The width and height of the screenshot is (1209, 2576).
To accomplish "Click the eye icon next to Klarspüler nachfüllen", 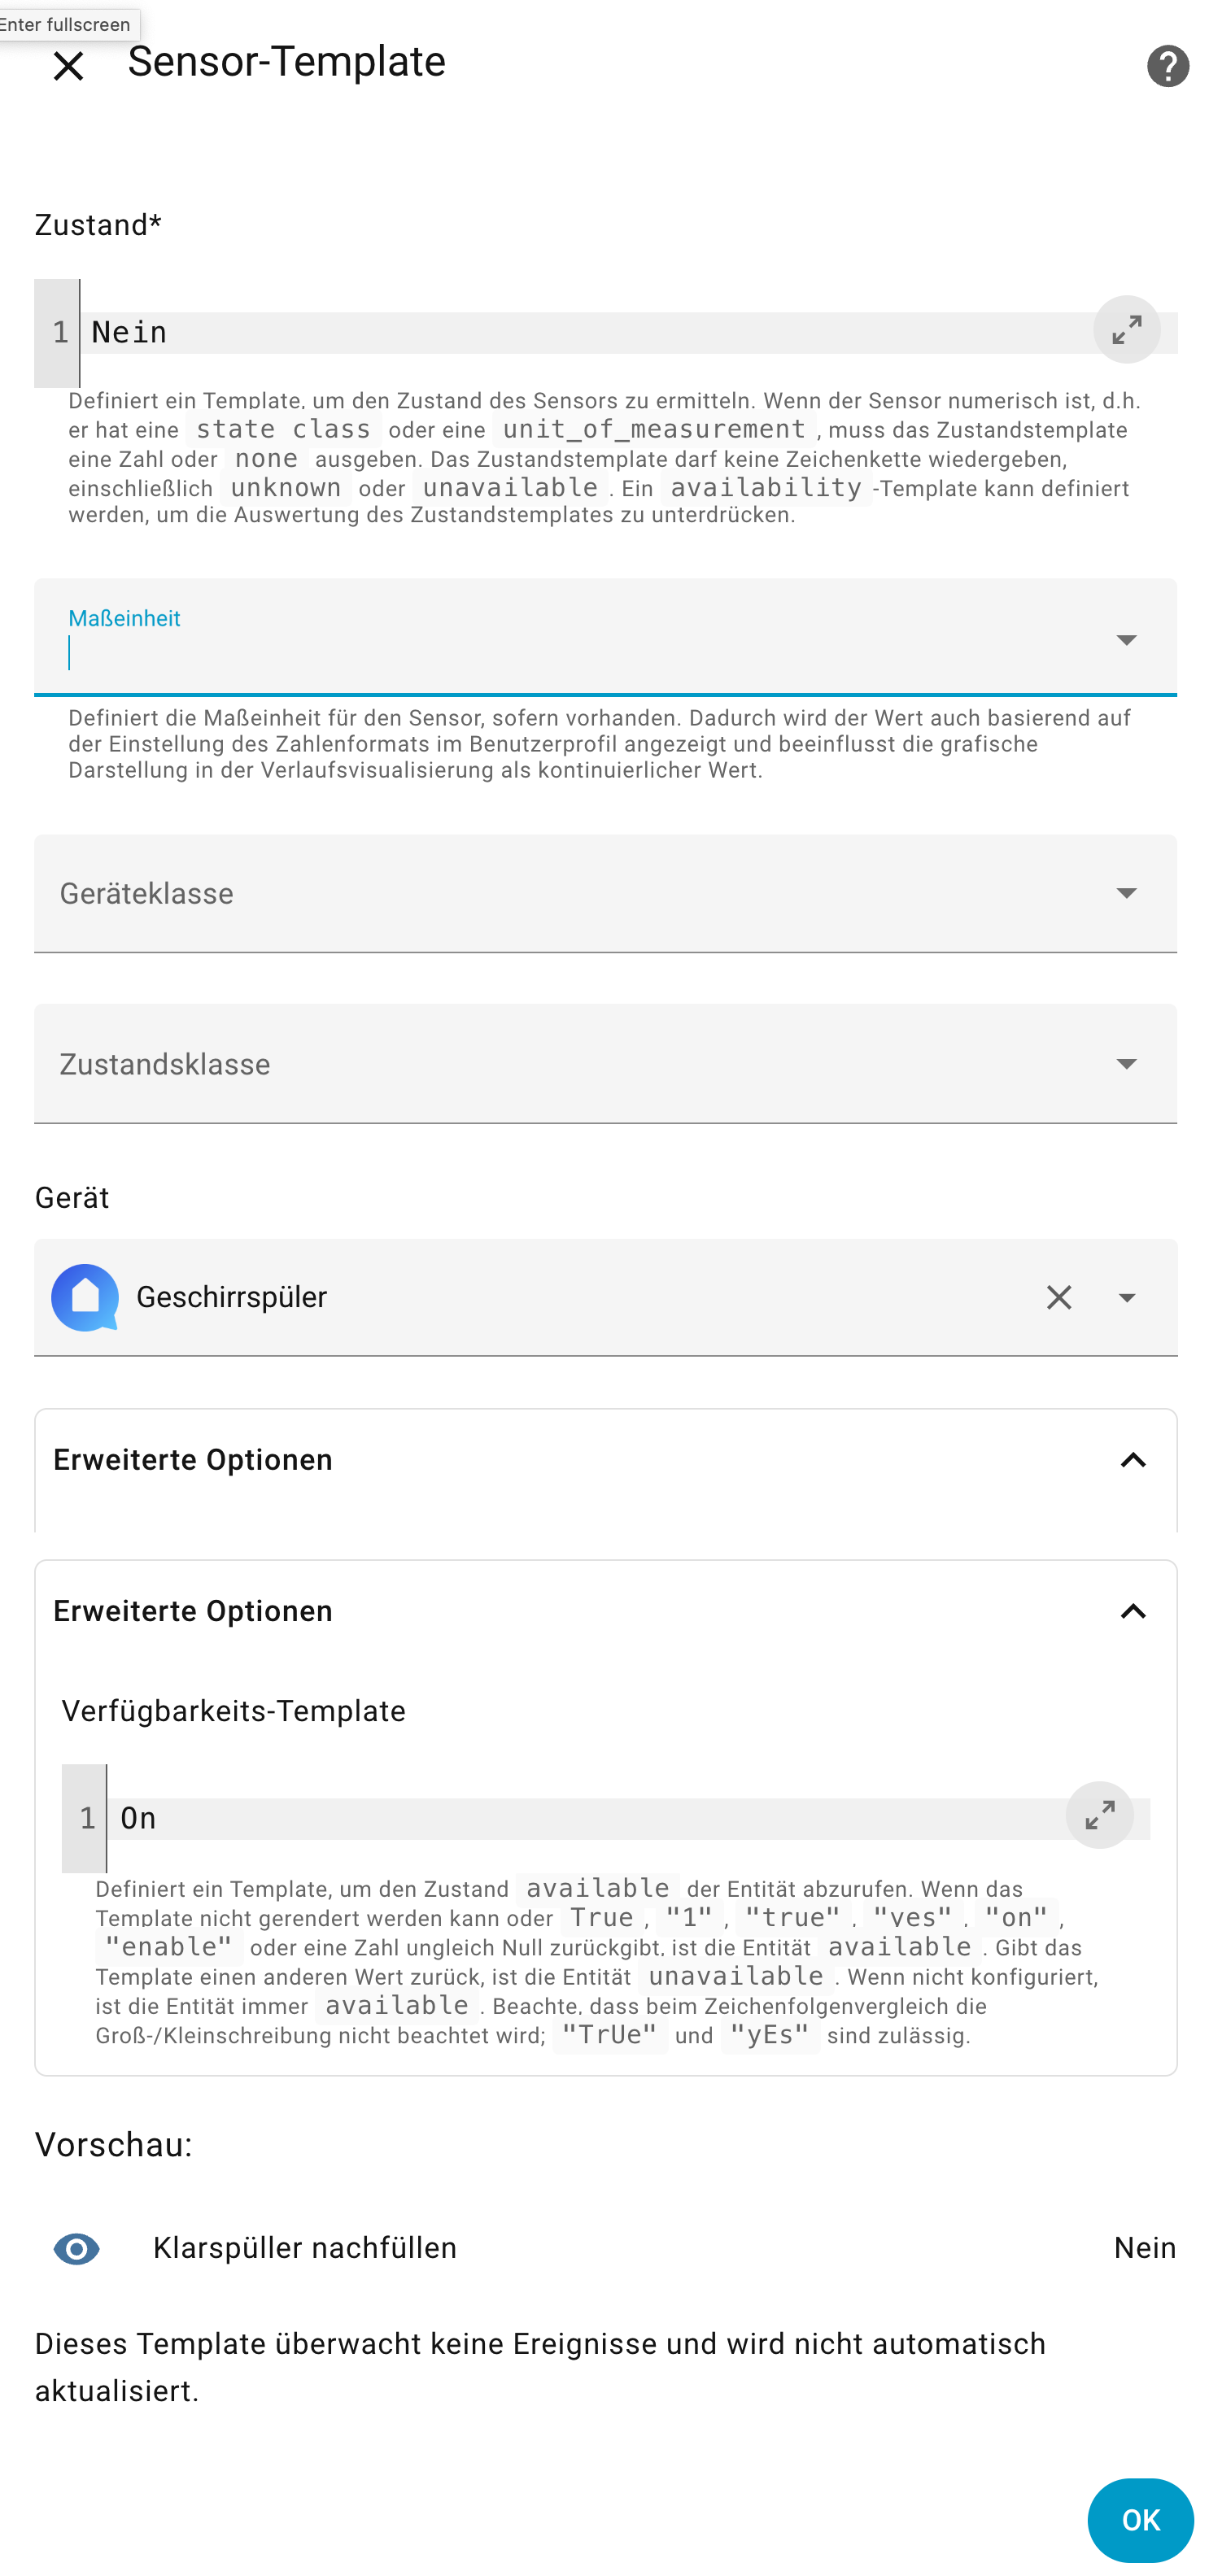I will 76,2249.
